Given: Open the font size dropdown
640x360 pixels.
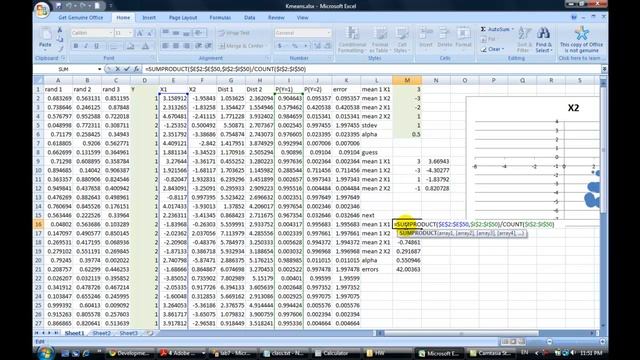Looking at the screenshot, I should [x=130, y=33].
